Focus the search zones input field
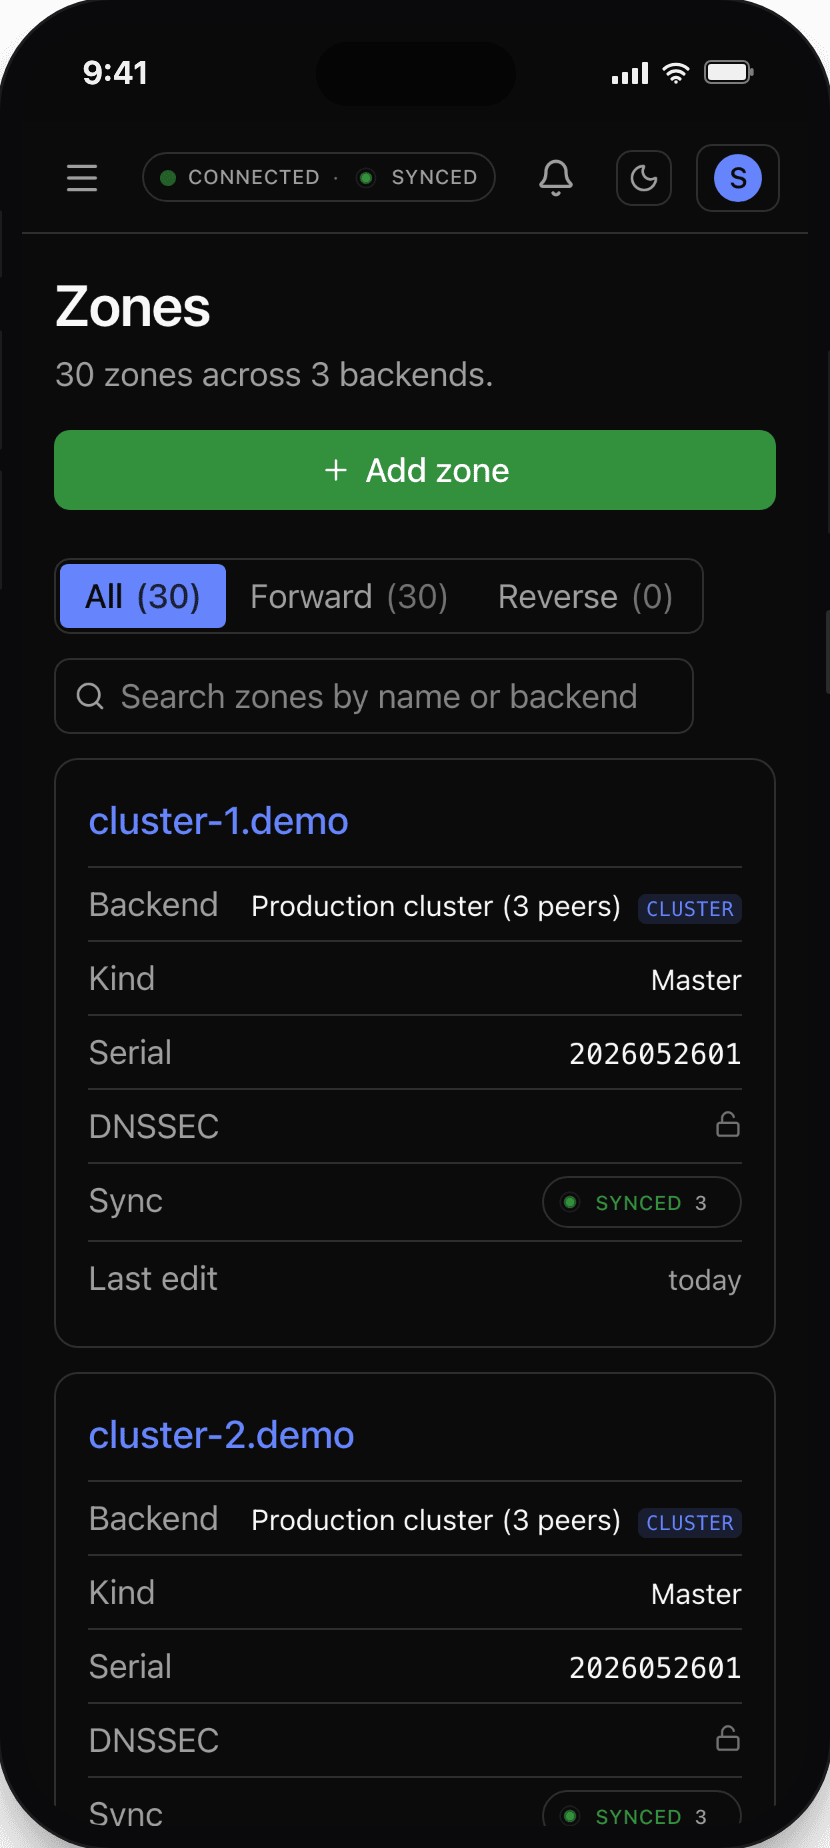The image size is (830, 1848). pos(374,696)
